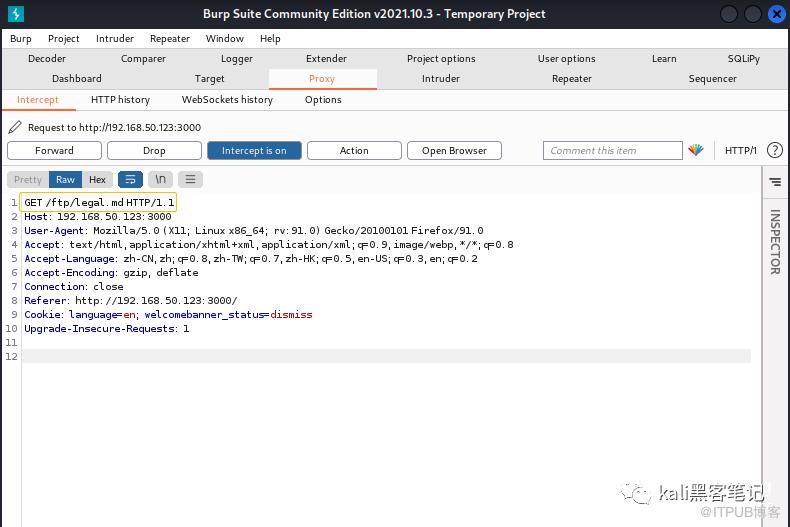Image resolution: width=790 pixels, height=527 pixels.
Task: Click the Burp Suite logo in title bar
Action: (15, 14)
